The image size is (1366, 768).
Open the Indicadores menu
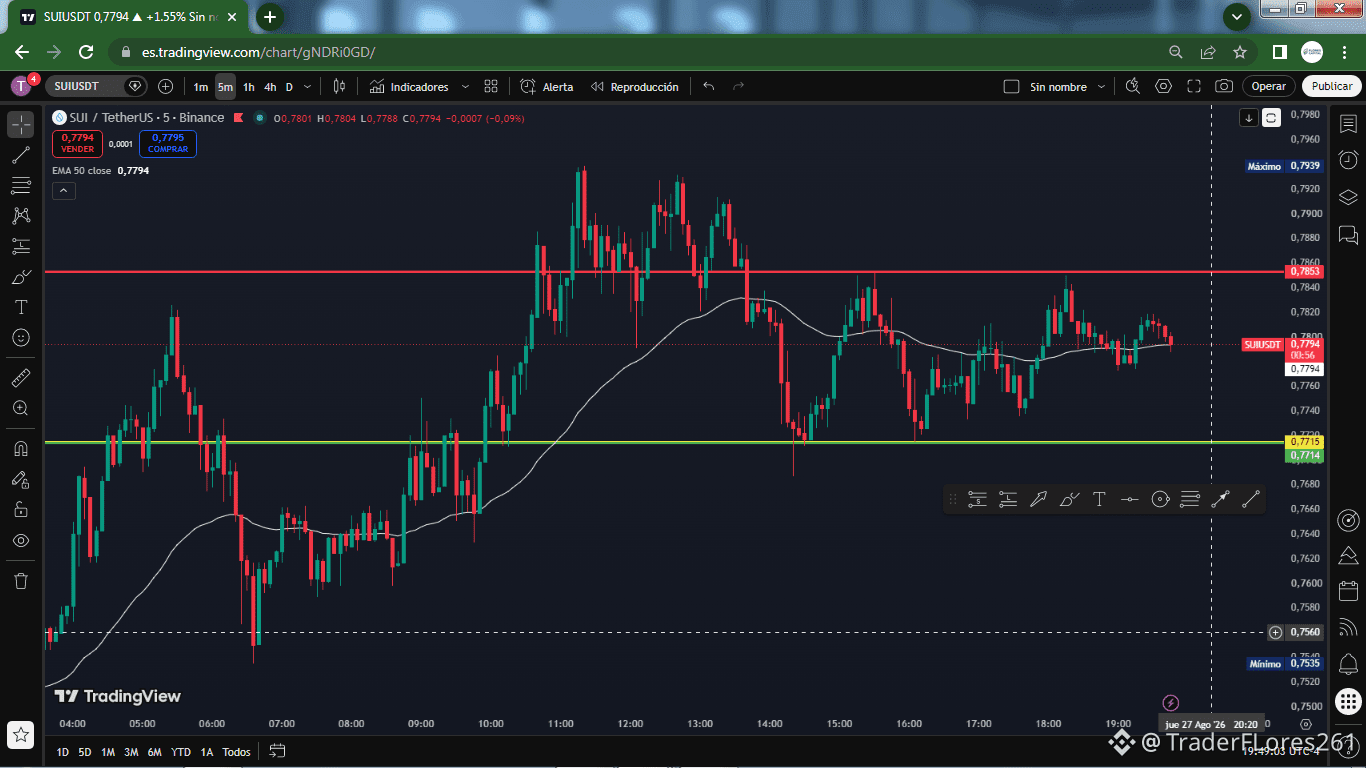pyautogui.click(x=409, y=87)
